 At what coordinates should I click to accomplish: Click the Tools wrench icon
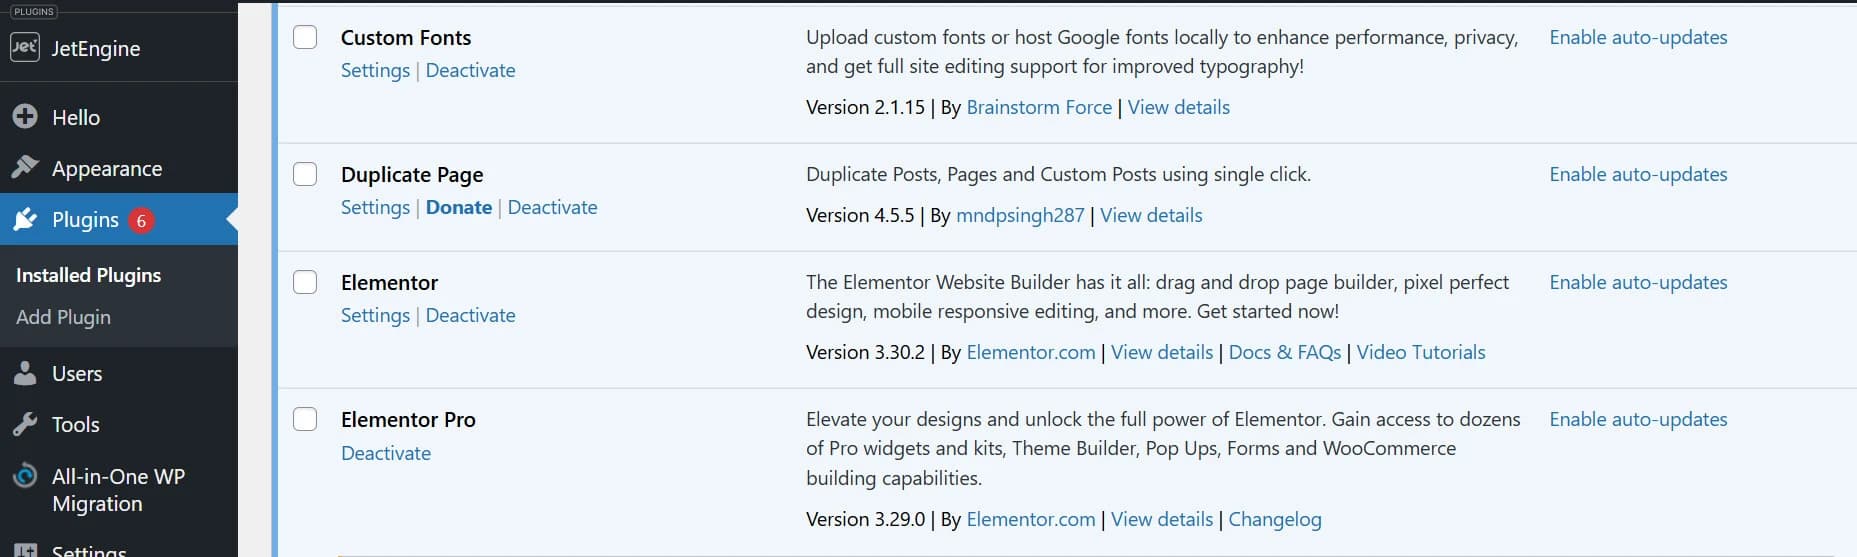[x=25, y=424]
